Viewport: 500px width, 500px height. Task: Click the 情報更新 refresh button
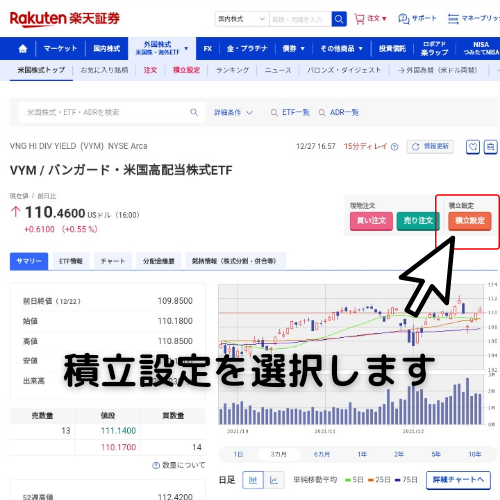(x=430, y=147)
